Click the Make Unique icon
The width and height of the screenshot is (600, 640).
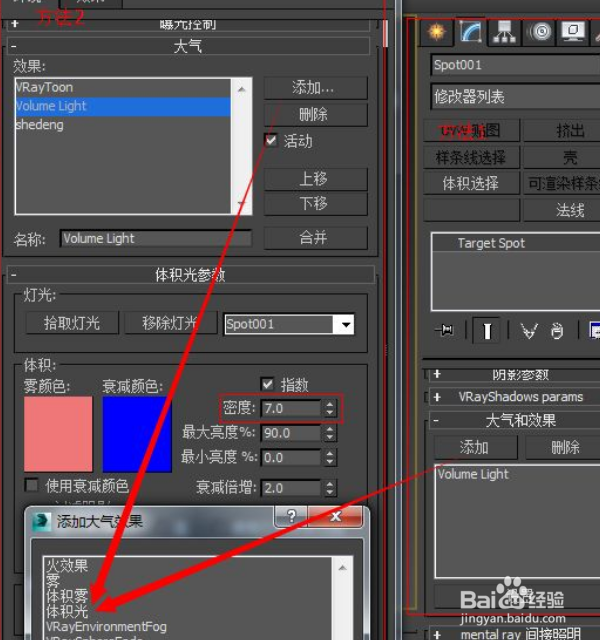point(529,330)
